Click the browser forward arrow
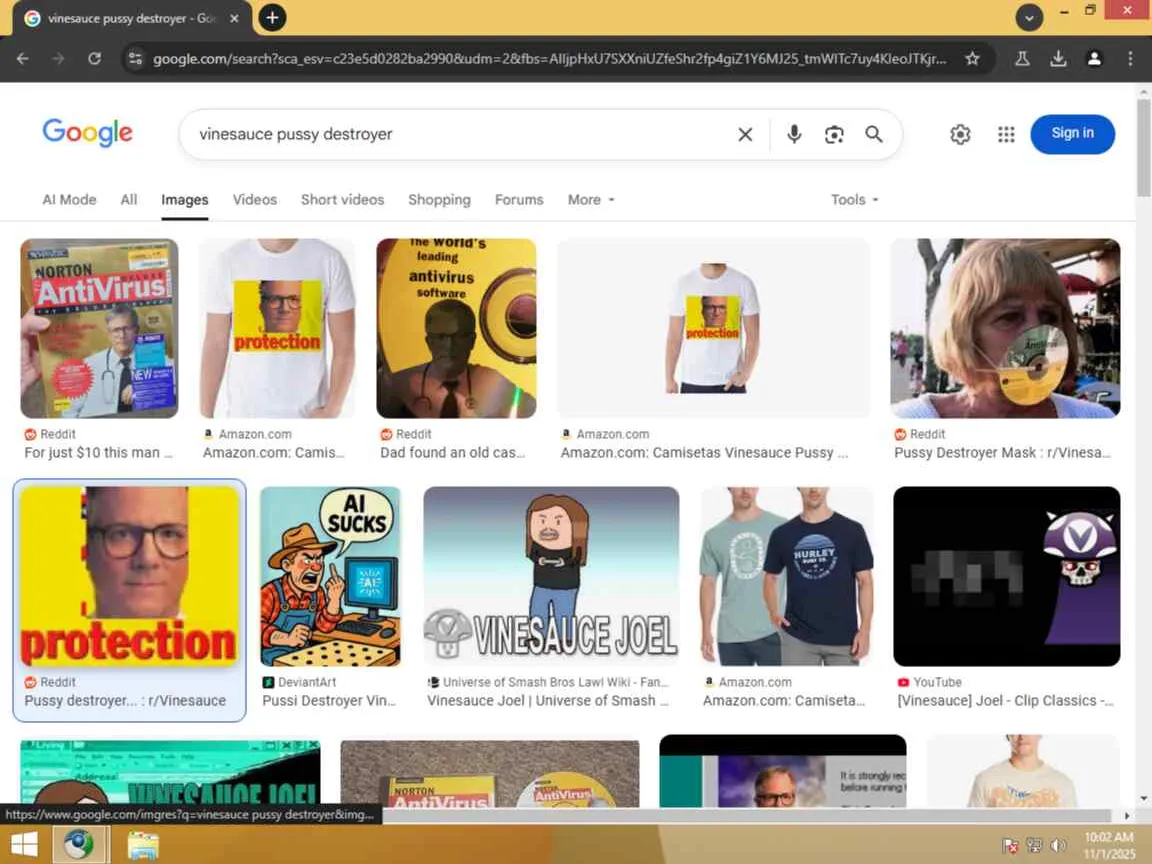The width and height of the screenshot is (1152, 864). click(58, 59)
